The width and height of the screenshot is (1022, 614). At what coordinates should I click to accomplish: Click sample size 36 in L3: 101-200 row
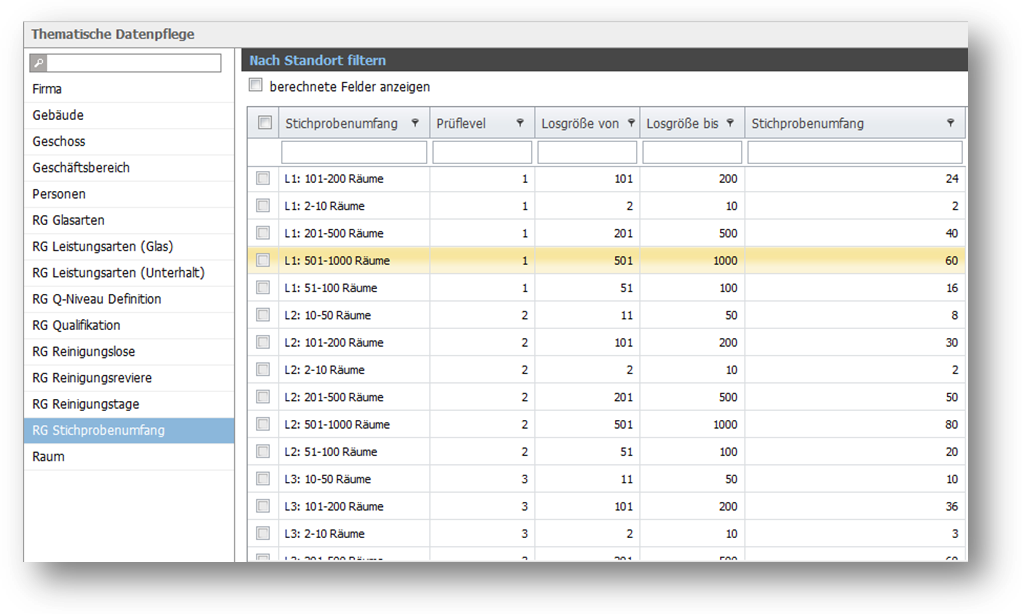tap(952, 506)
